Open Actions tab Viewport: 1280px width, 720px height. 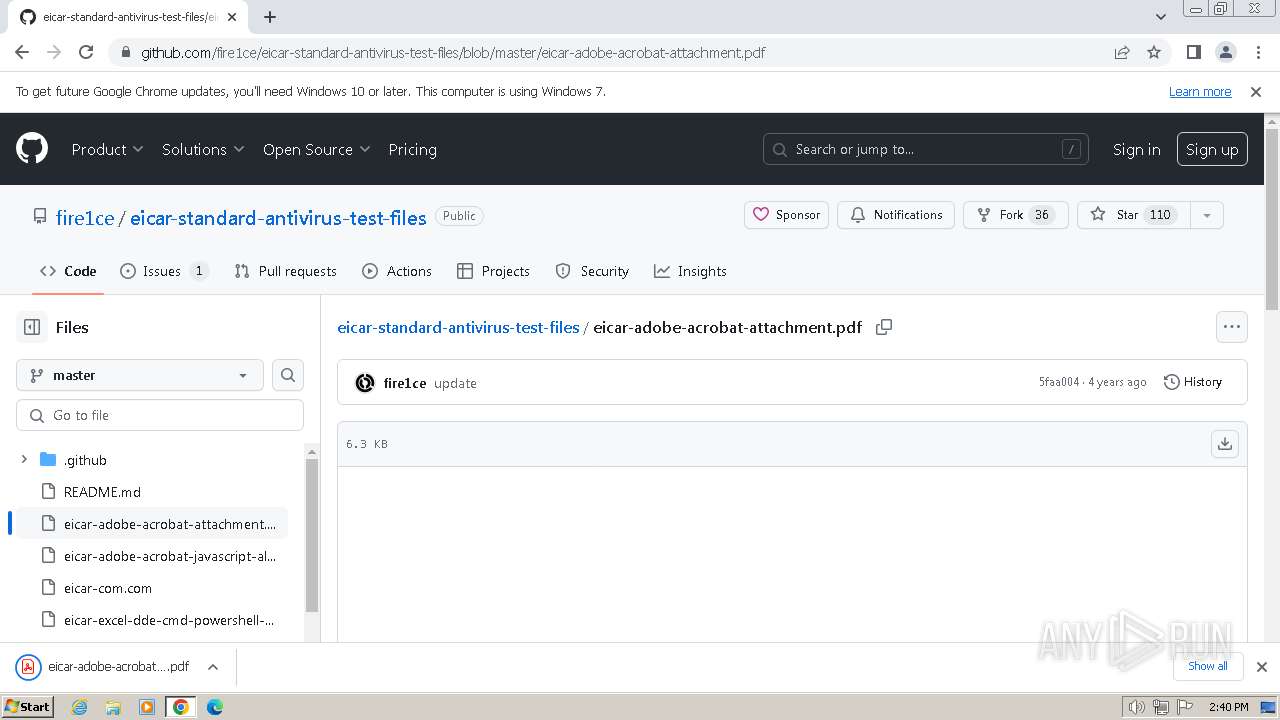397,271
